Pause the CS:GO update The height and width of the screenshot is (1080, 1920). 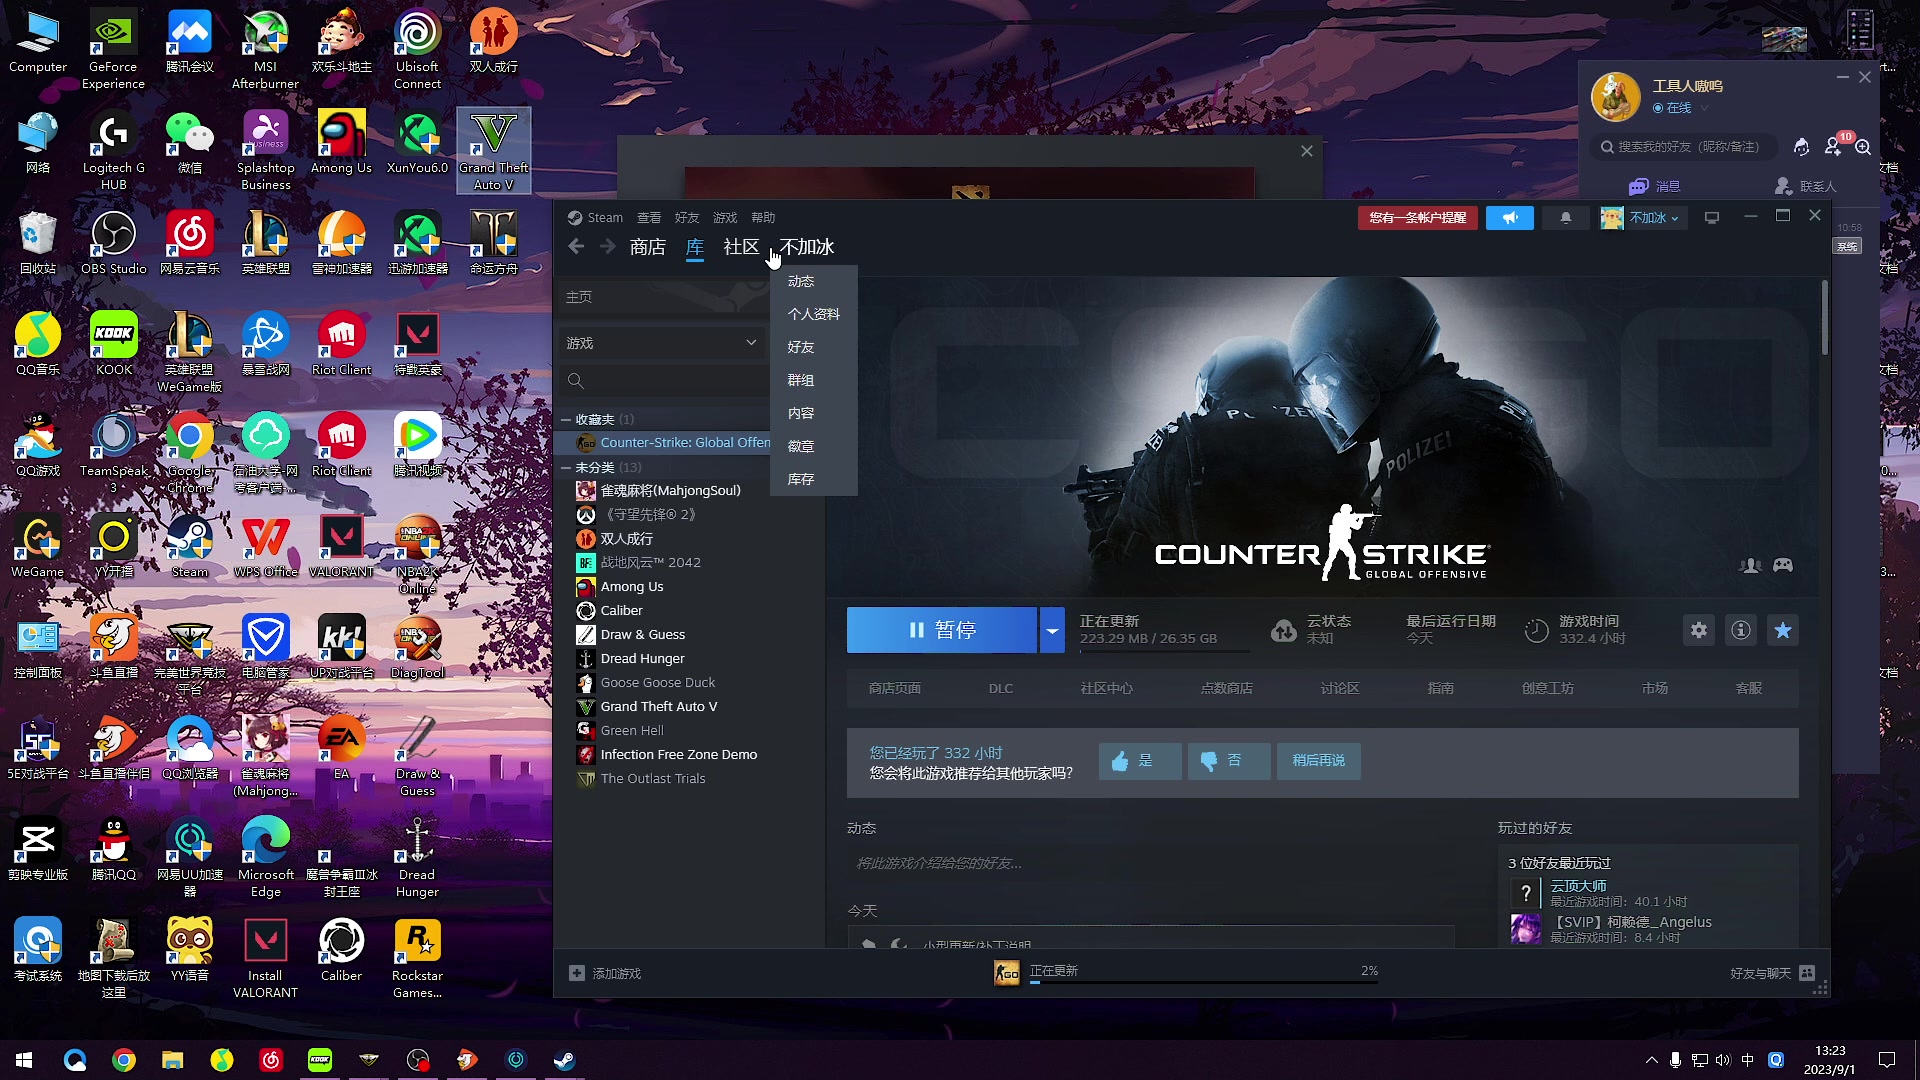[942, 630]
